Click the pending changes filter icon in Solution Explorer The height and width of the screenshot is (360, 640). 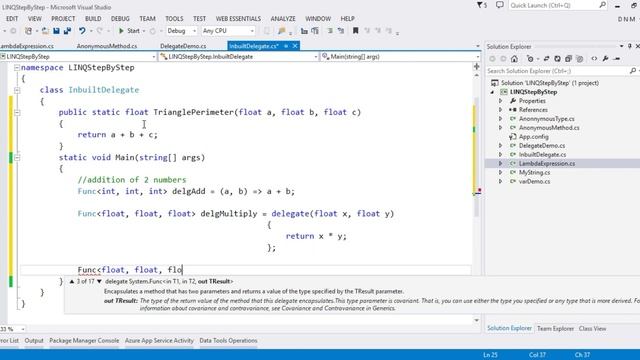530,59
